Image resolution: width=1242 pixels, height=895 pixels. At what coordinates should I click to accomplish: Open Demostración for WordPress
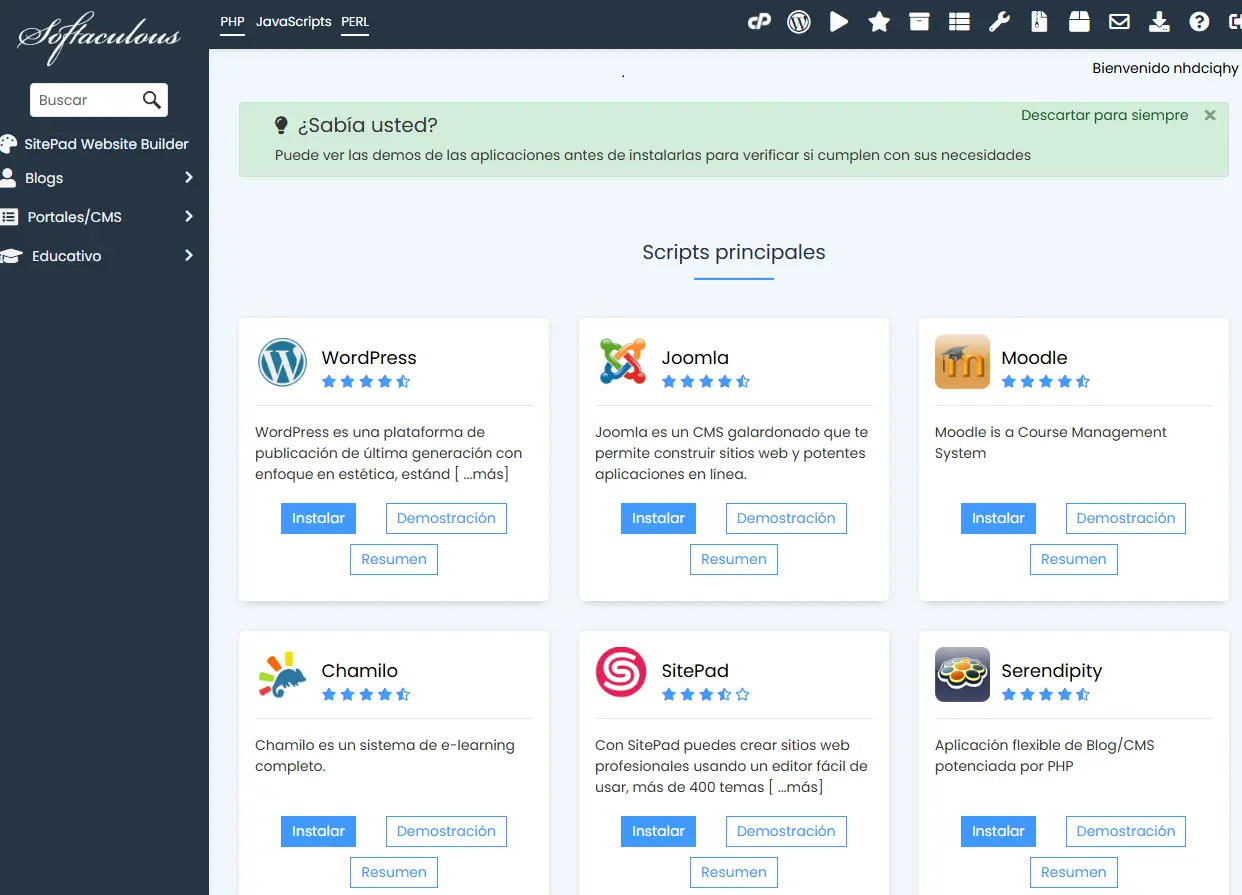446,518
